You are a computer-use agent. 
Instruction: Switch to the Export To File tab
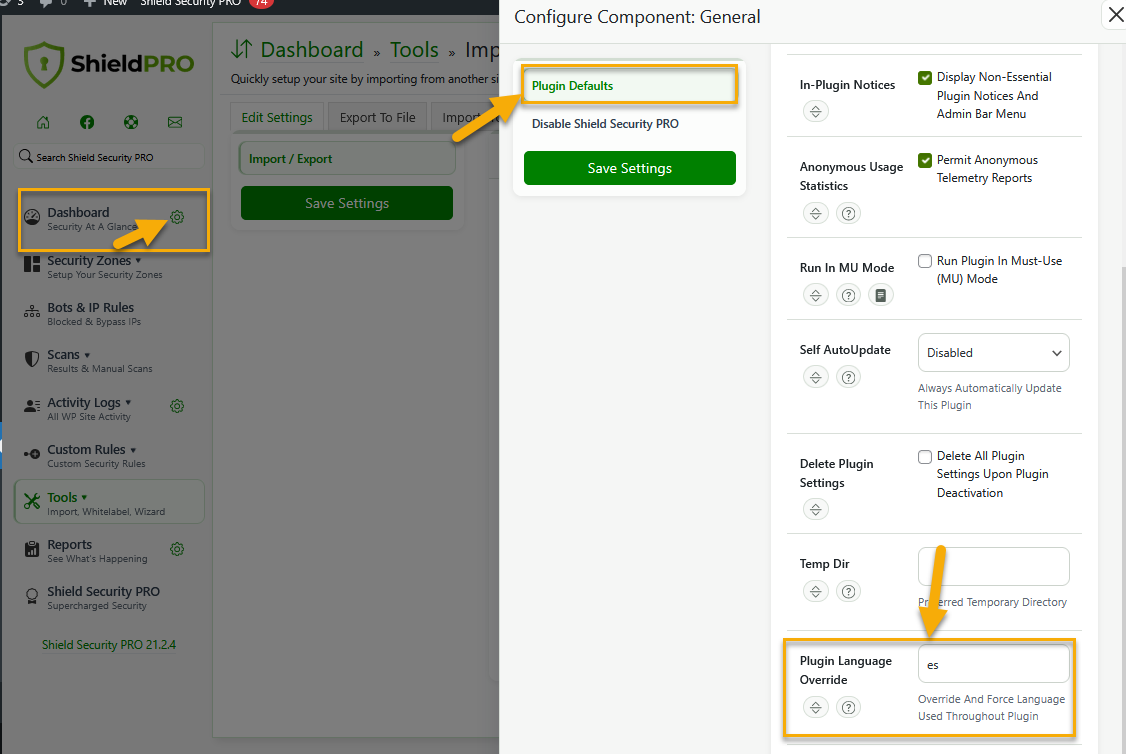(377, 117)
